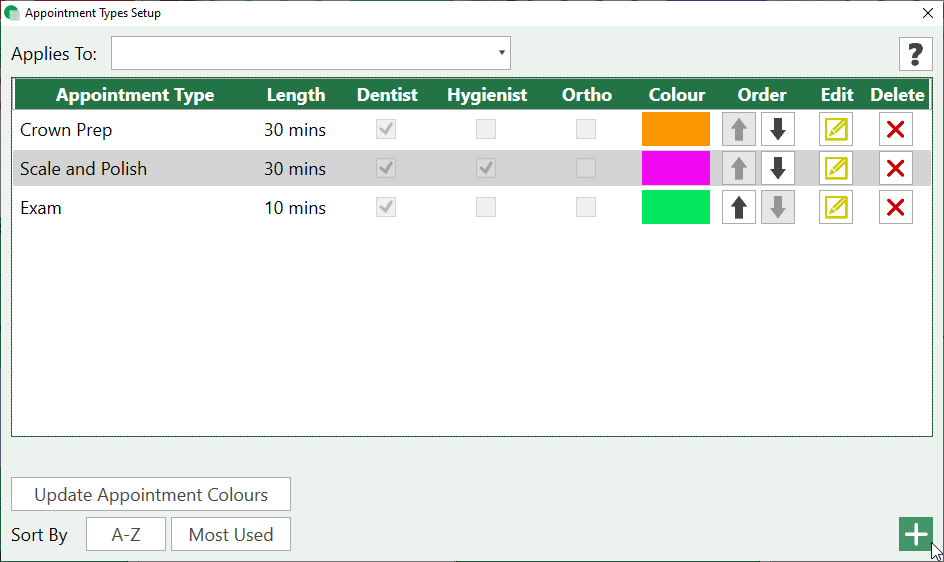944x562 pixels.
Task: Delete the Scale and Polish appointment type
Action: coord(895,169)
